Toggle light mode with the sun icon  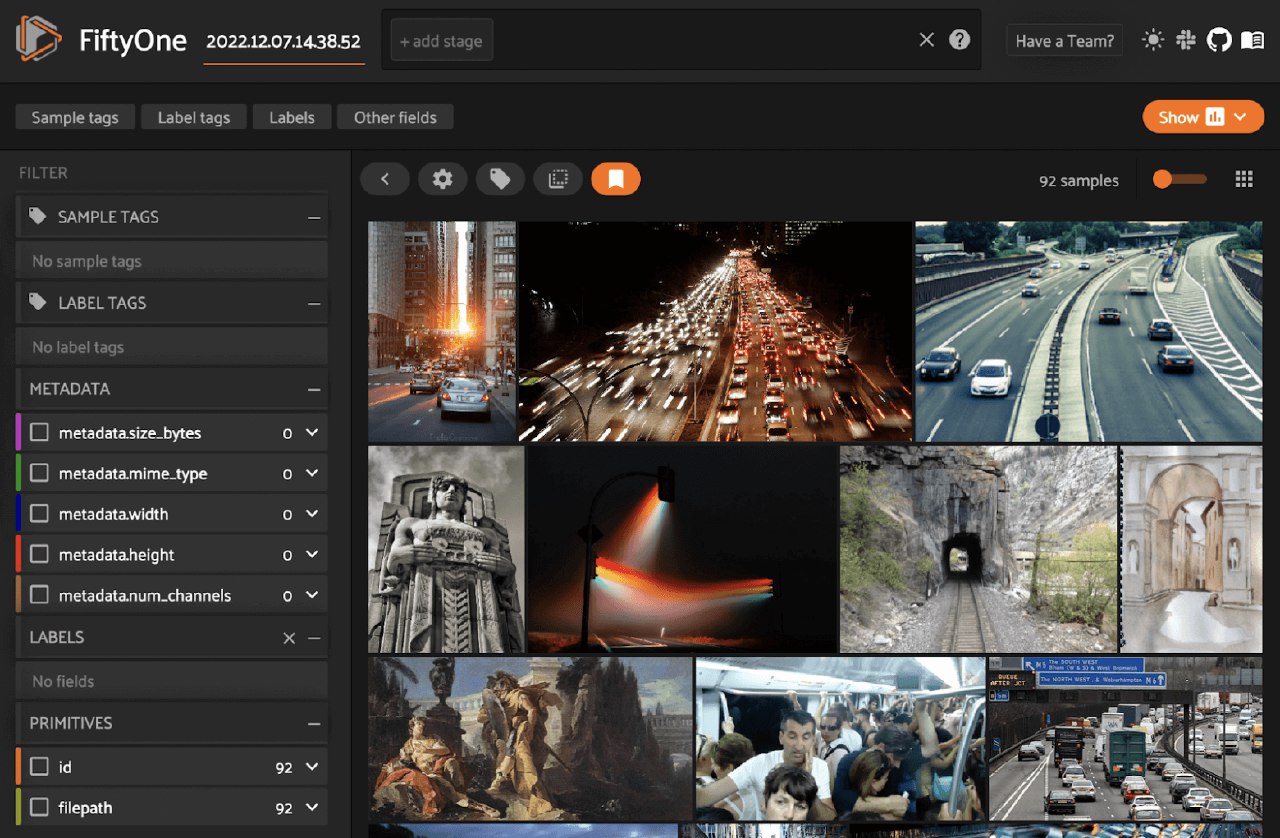[x=1153, y=40]
